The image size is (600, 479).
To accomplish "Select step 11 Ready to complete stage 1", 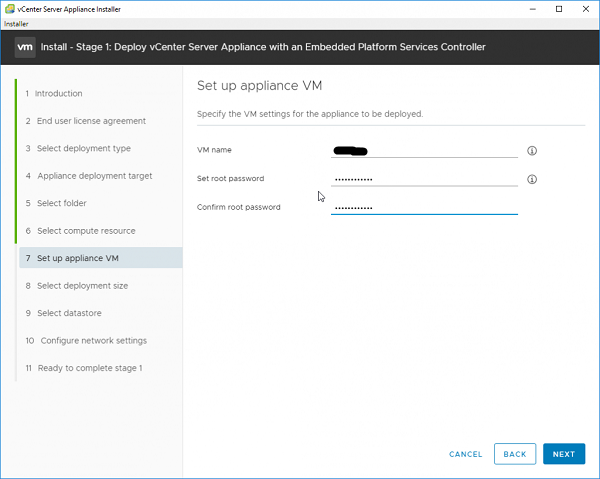I will tap(84, 368).
